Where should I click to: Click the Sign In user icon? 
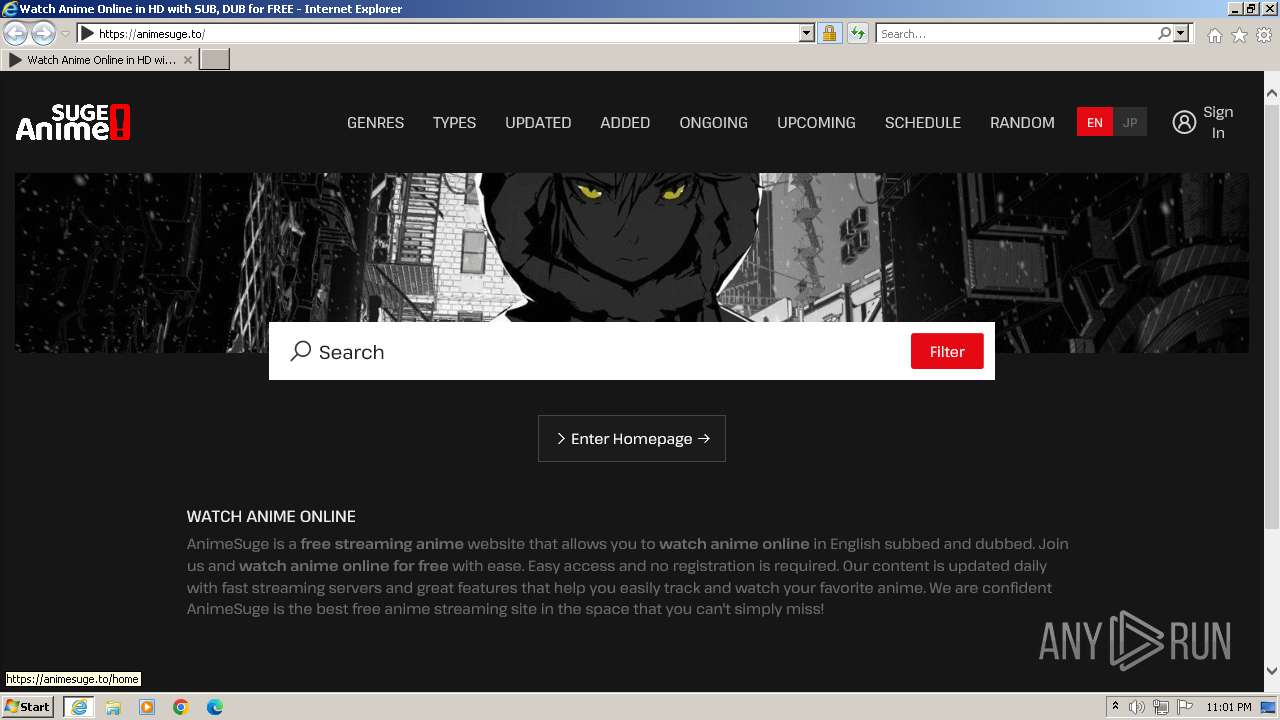tap(1184, 122)
